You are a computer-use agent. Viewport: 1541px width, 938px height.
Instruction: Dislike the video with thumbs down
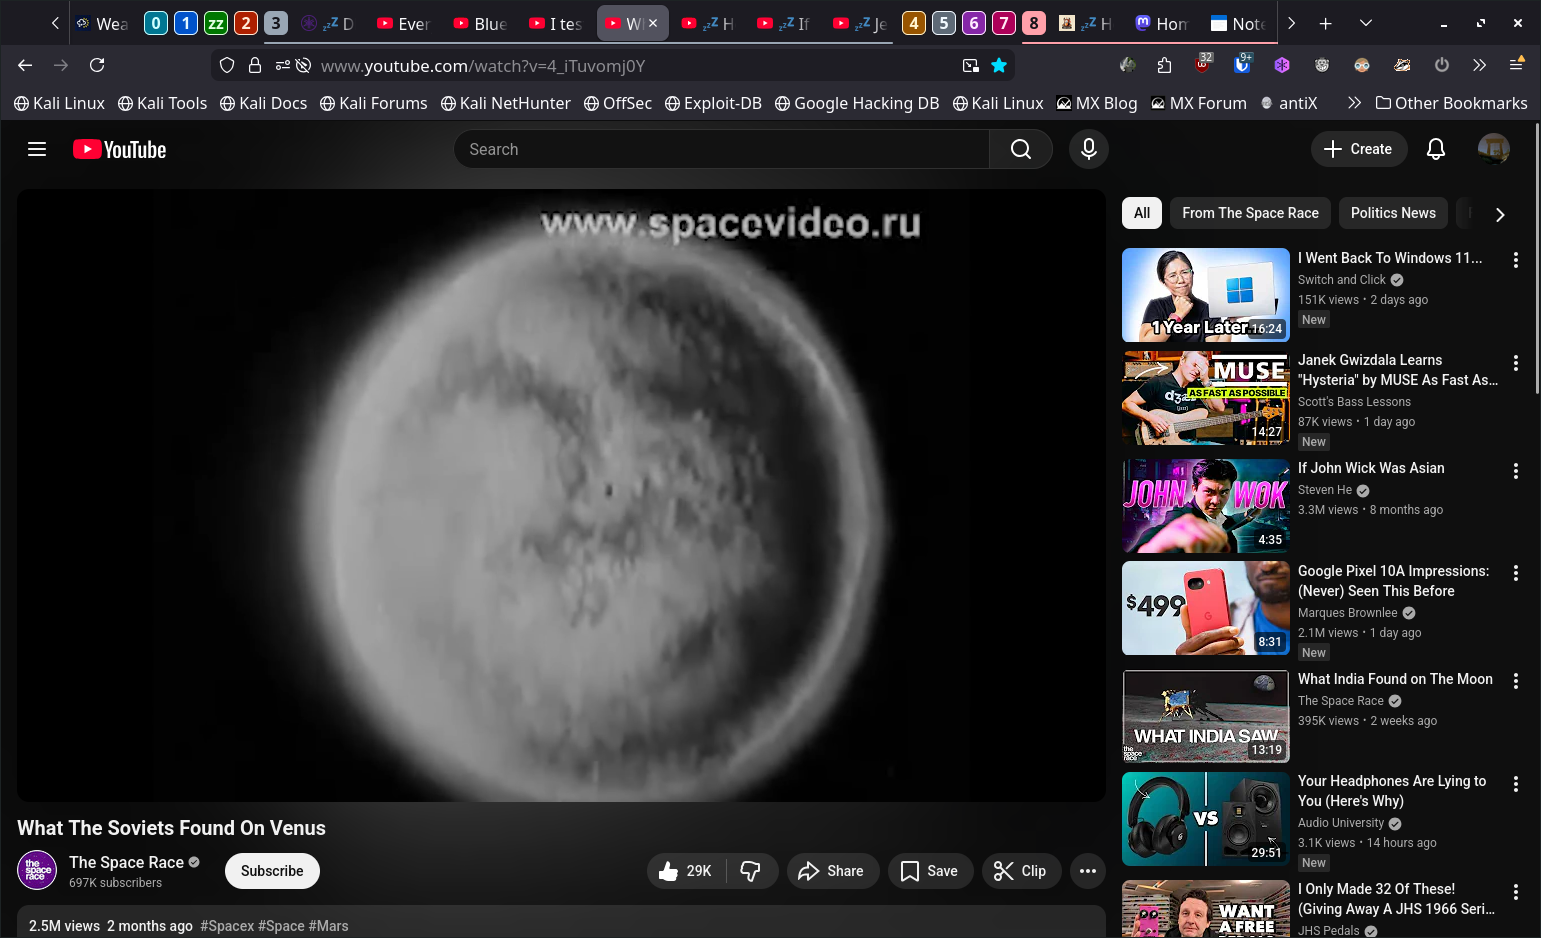pyautogui.click(x=750, y=871)
